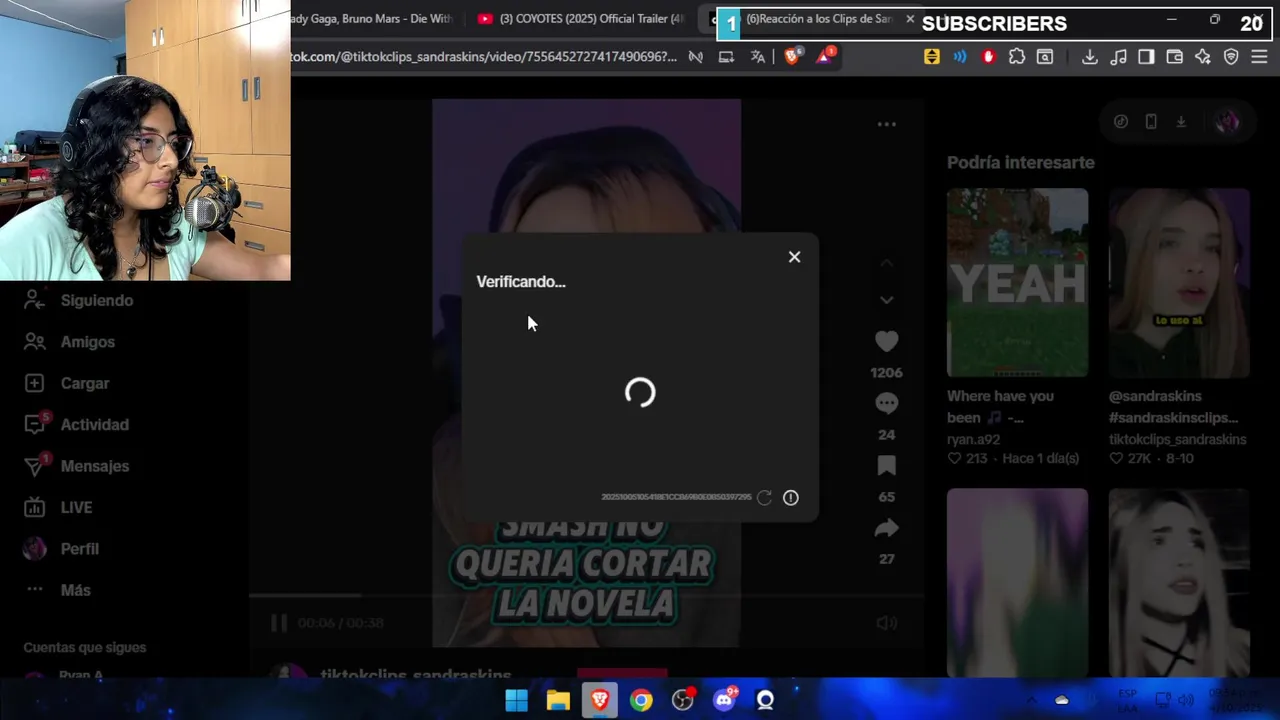The height and width of the screenshot is (720, 1280).
Task: Open the three-dot video options menu
Action: tap(886, 124)
